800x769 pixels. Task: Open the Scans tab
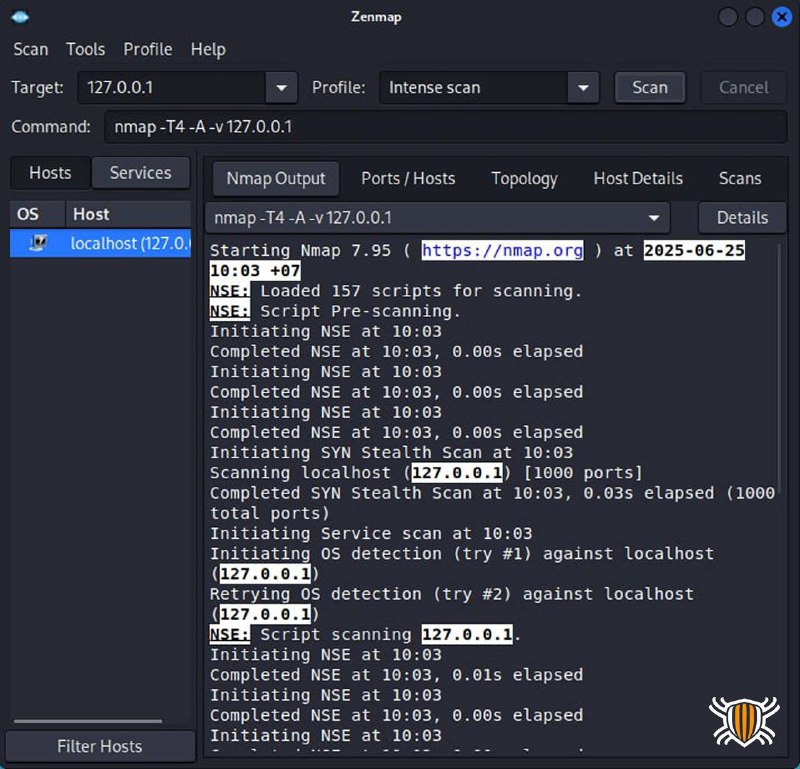tap(740, 179)
